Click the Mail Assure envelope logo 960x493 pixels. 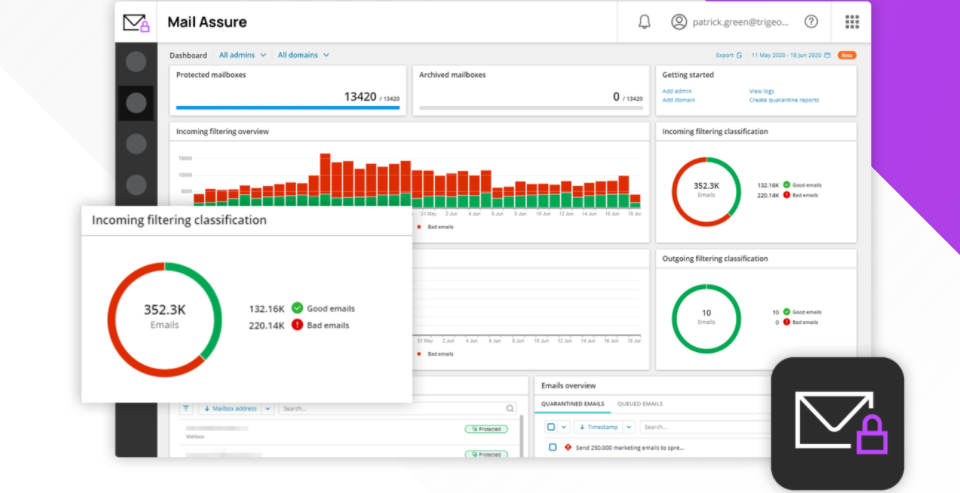point(136,23)
